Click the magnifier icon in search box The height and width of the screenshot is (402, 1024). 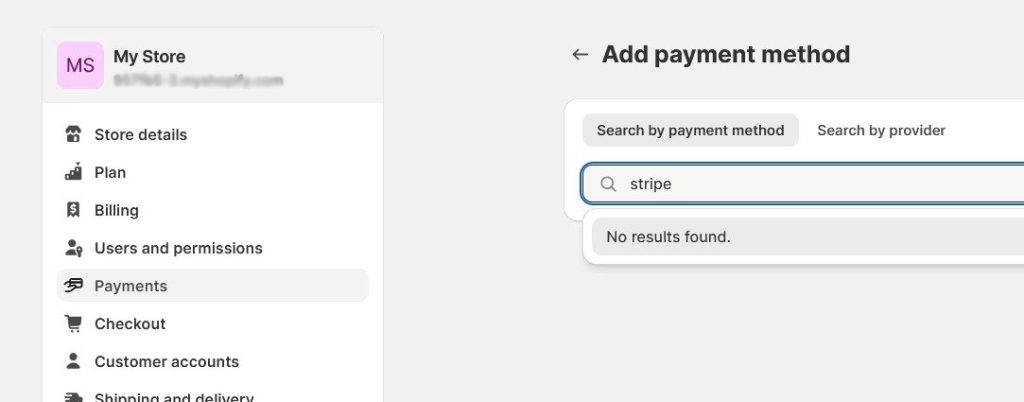[608, 184]
